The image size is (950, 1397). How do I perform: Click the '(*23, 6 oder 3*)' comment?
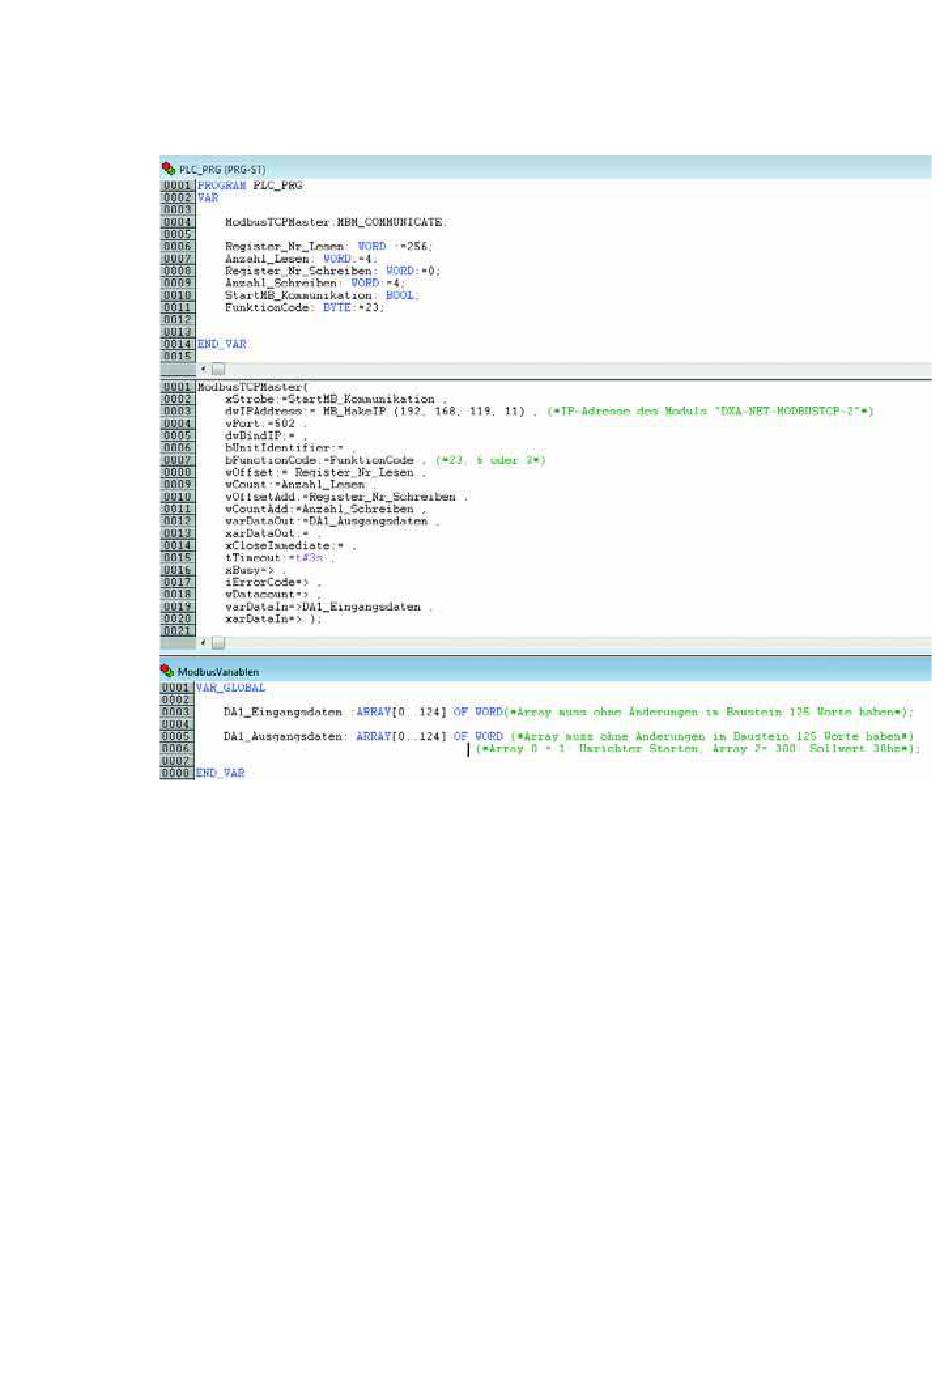point(491,460)
